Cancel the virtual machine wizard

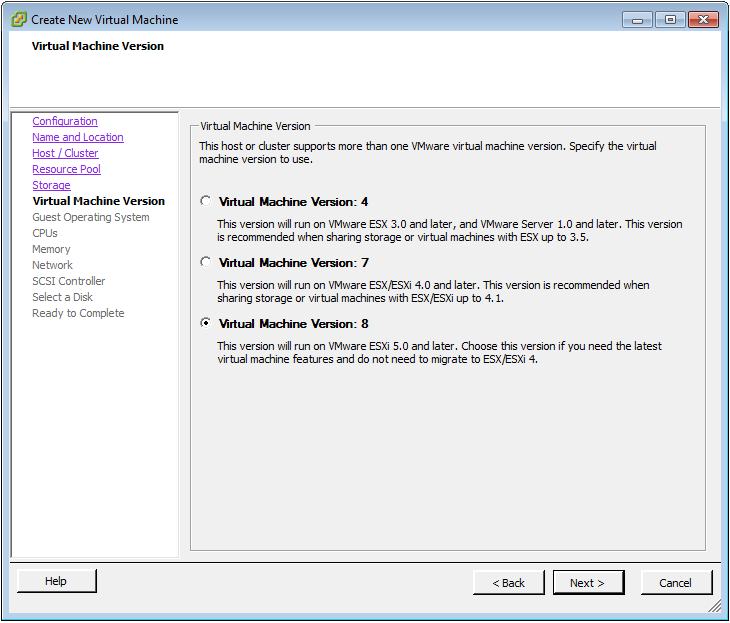point(676,582)
